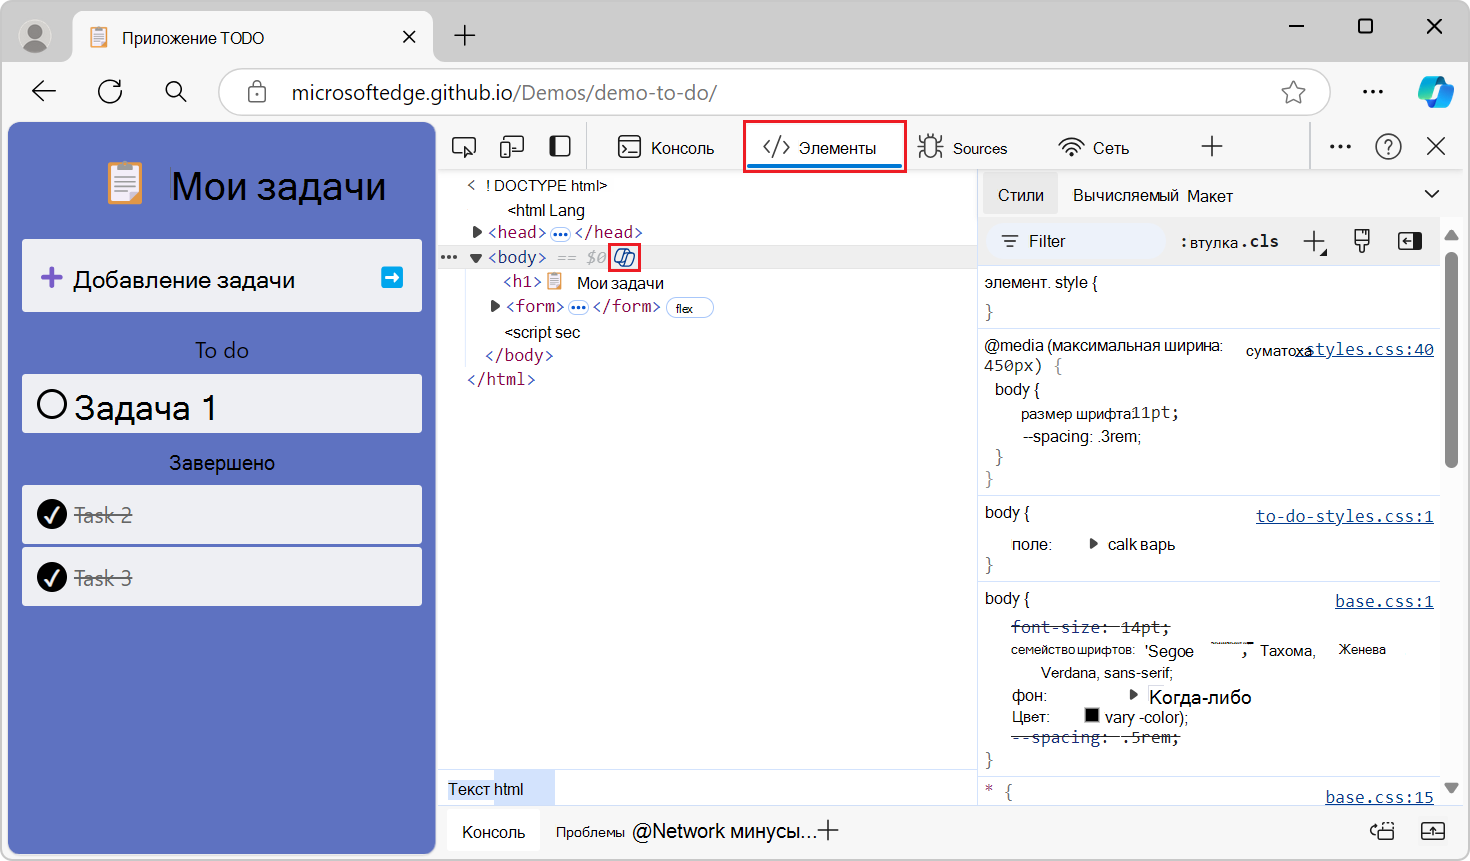Expand the поле calc shorthand property

click(x=1093, y=544)
